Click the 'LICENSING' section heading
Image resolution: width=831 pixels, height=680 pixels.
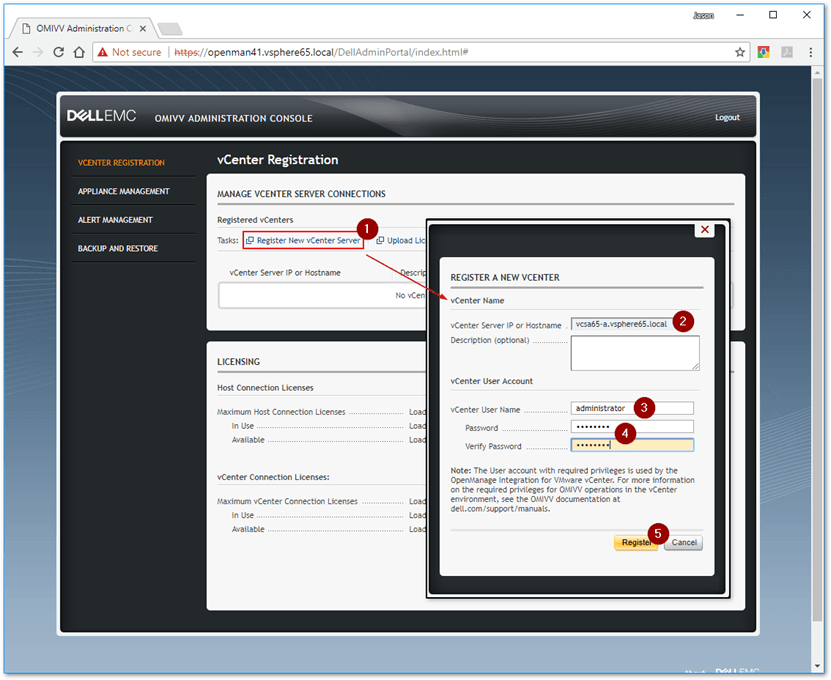238,362
